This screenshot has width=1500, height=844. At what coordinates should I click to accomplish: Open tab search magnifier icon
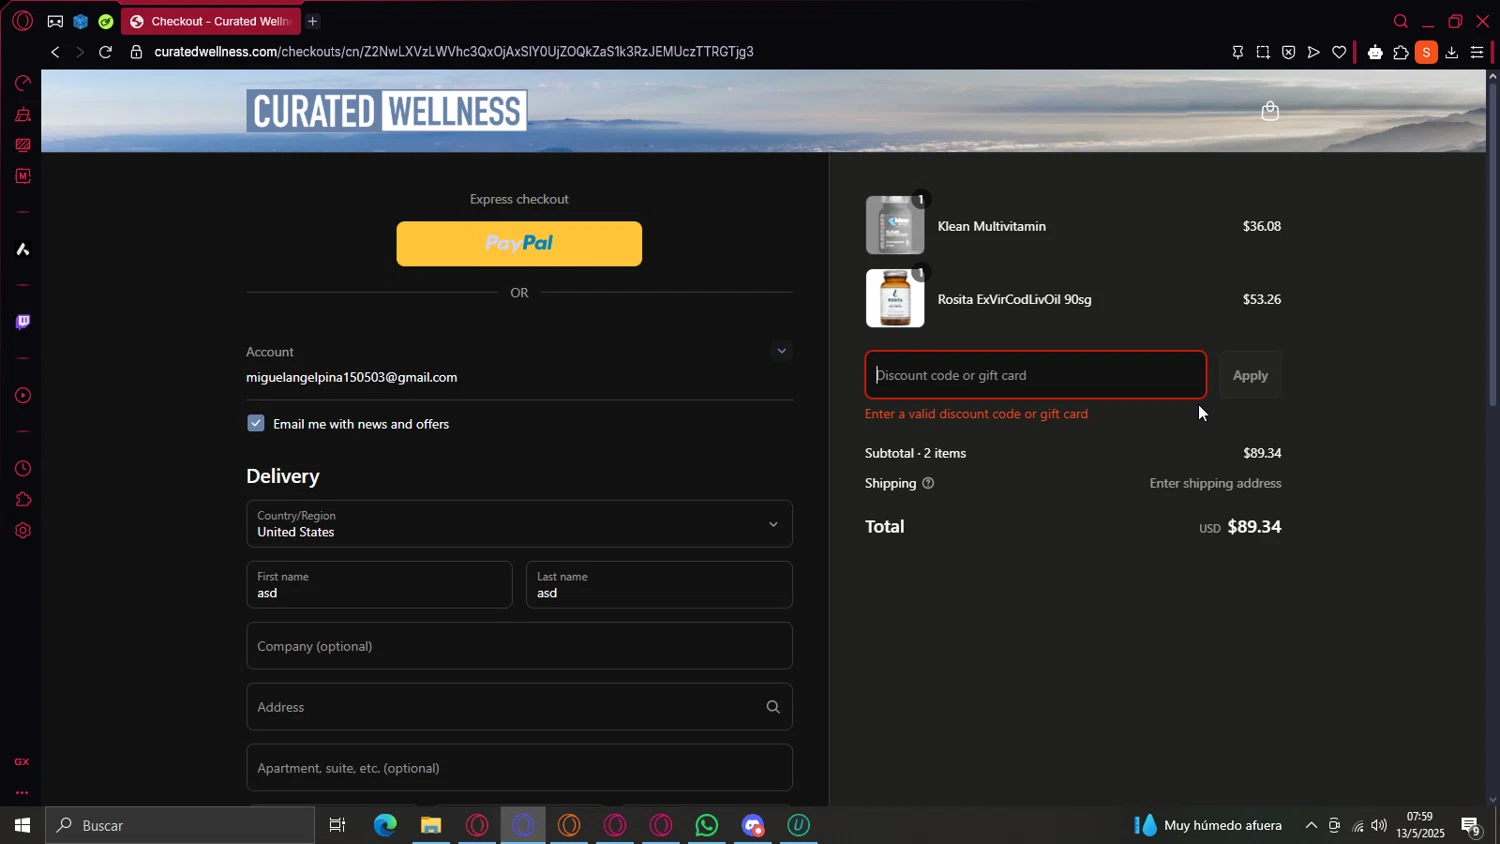pos(1401,21)
